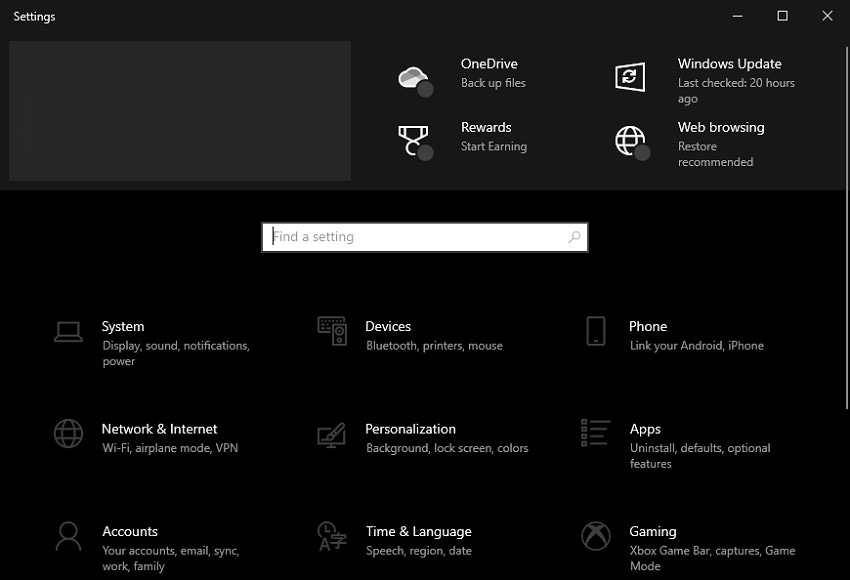
Task: Open Apps settings title
Action: coord(645,429)
